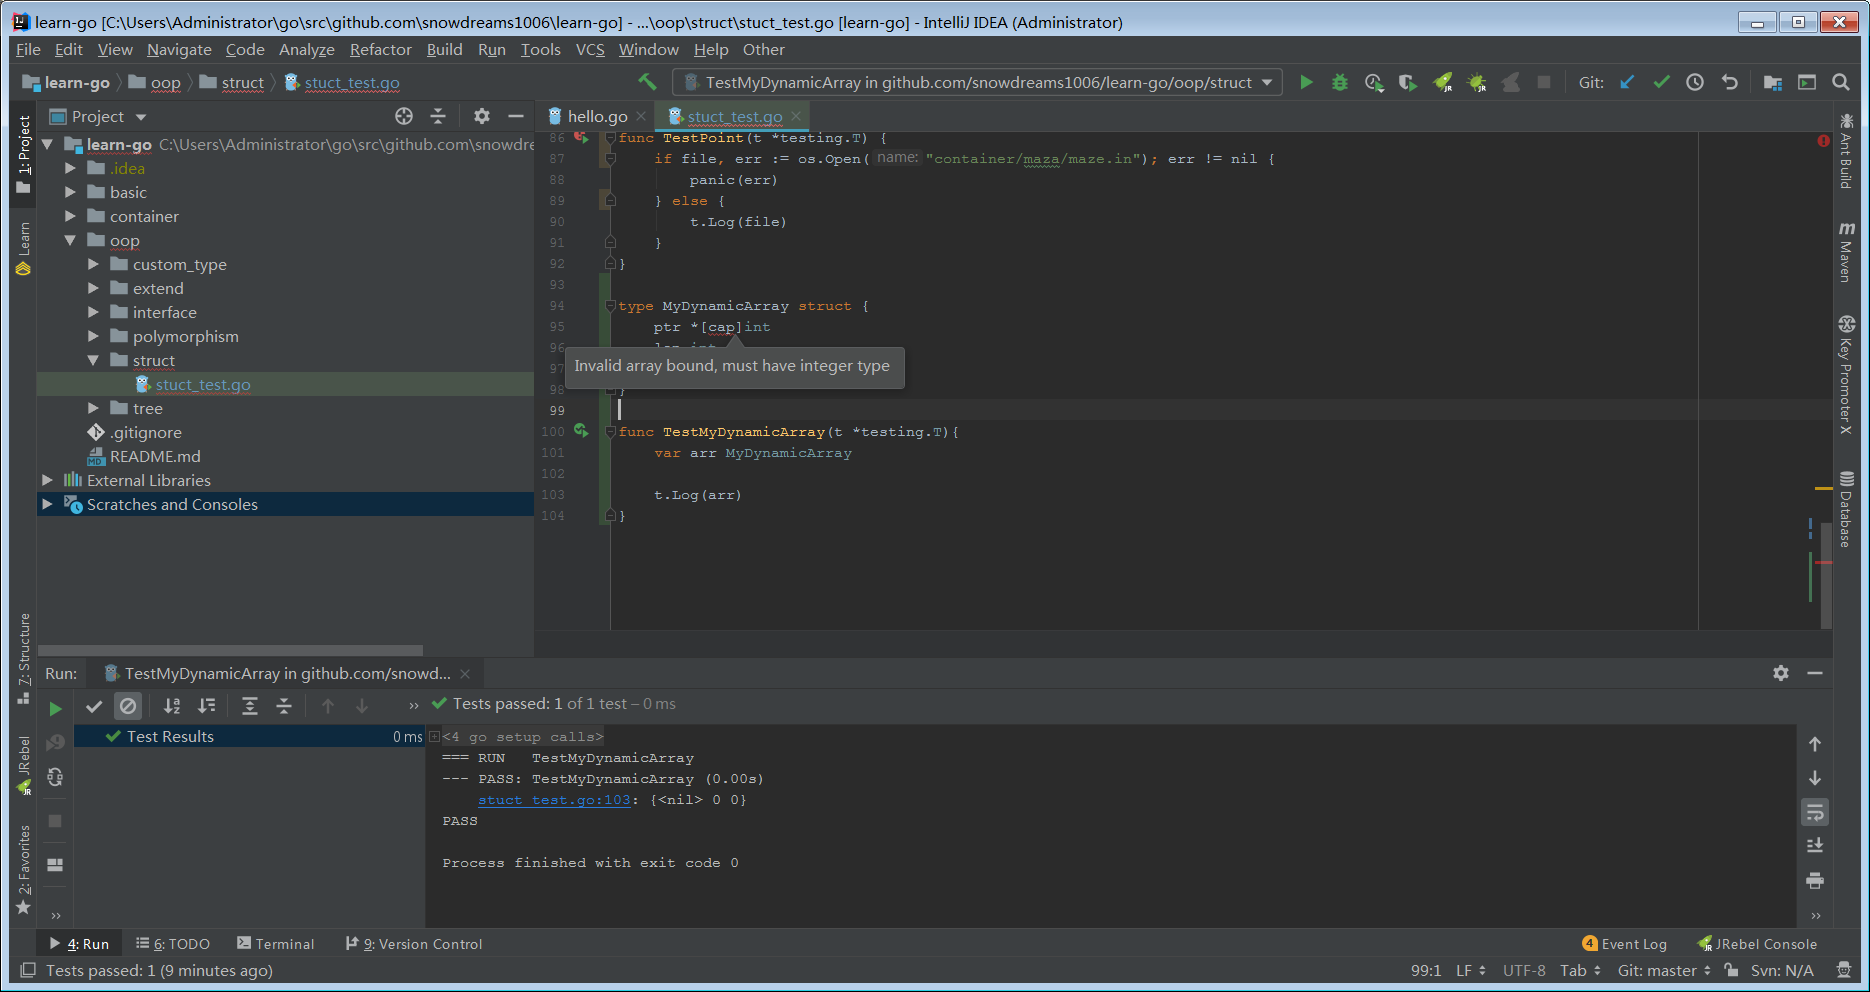Rerun tests with green arrow in Run panel
This screenshot has width=1870, height=992.
(55, 707)
